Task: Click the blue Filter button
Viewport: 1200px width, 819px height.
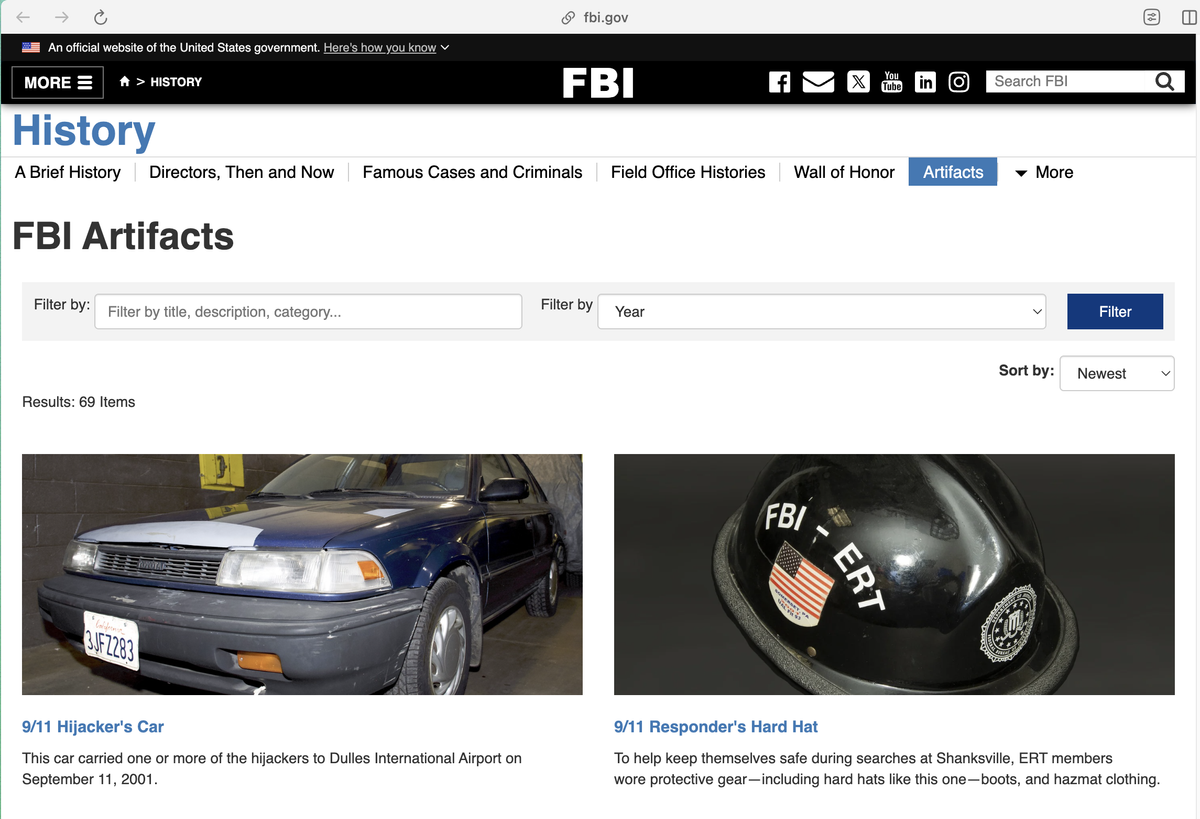Action: [x=1115, y=312]
